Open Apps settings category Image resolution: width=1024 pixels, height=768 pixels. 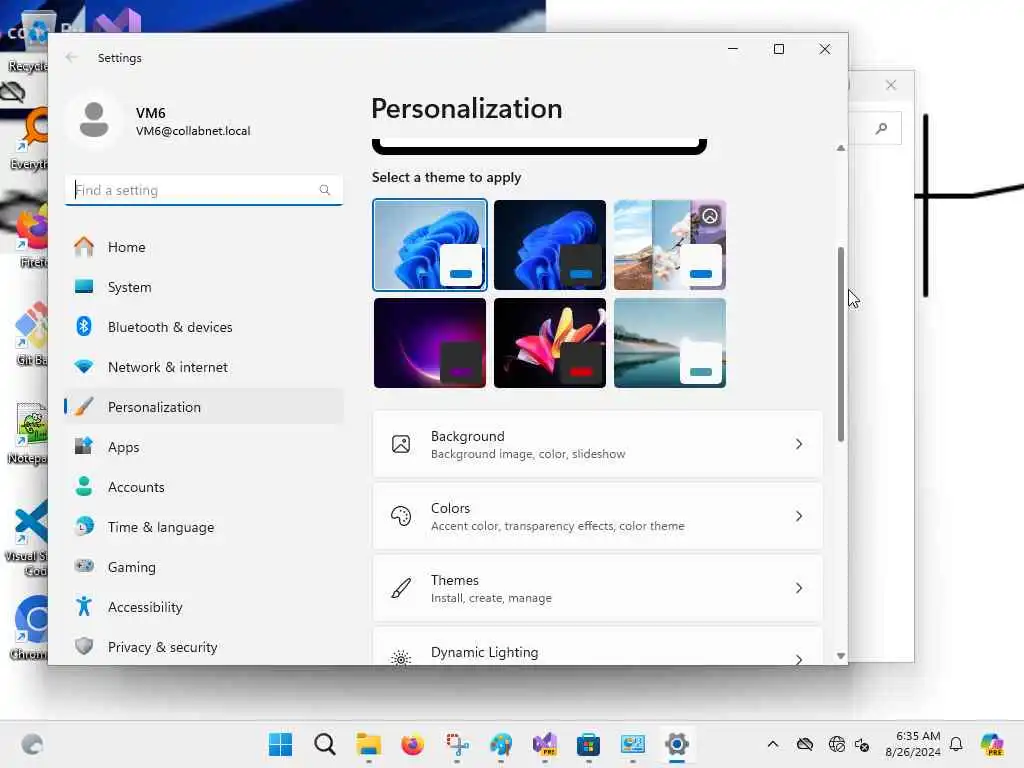(x=204, y=447)
